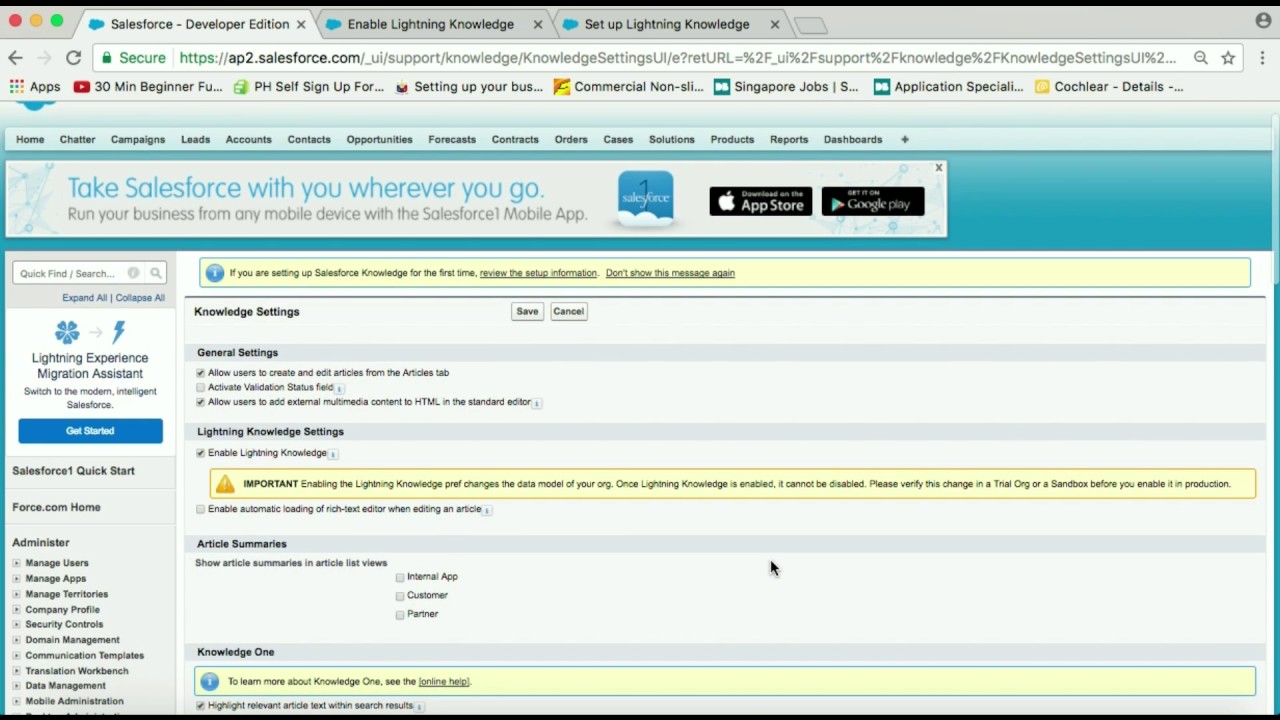Click Get Started for Lightning migration
This screenshot has width=1280, height=720.
pyautogui.click(x=90, y=431)
